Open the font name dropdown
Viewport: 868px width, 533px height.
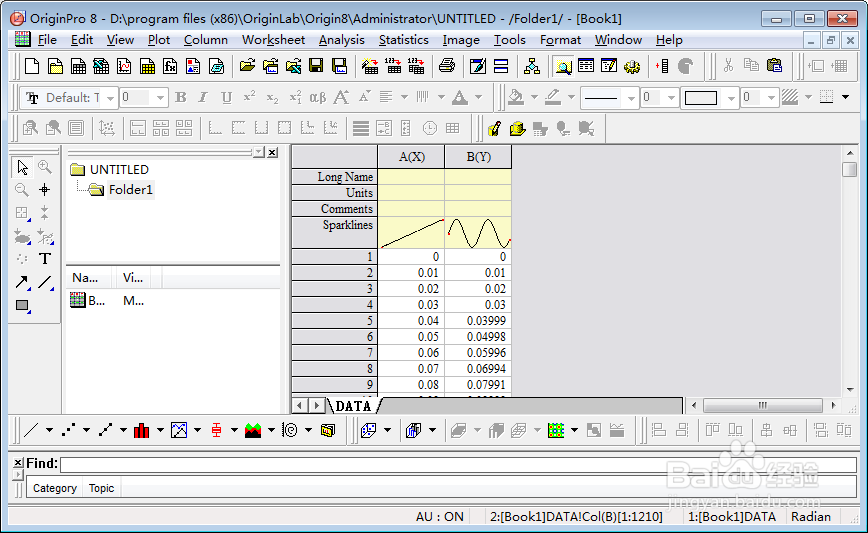click(x=110, y=98)
